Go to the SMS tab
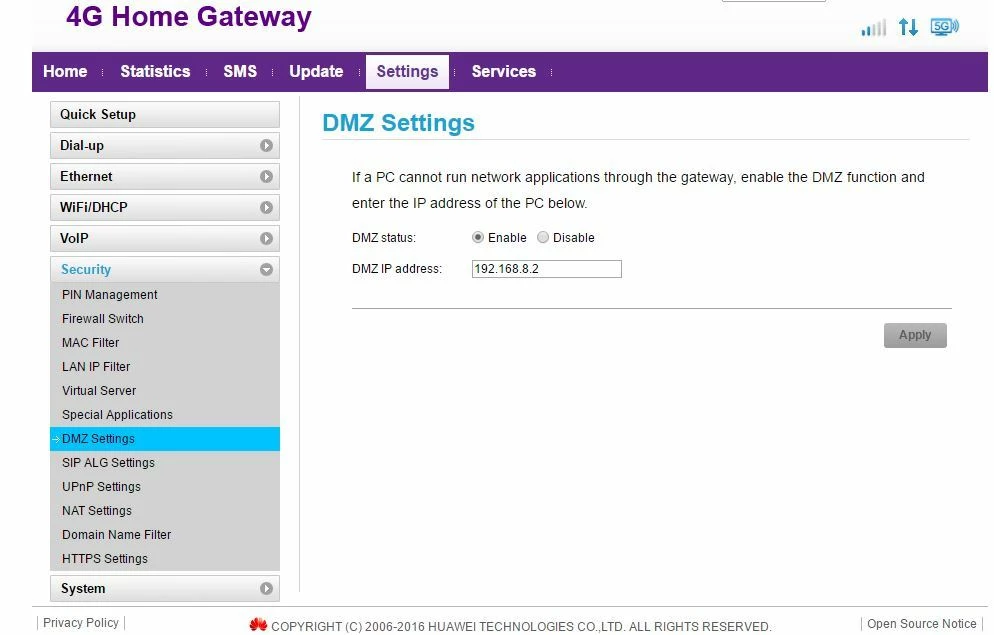Screen dimensions: 994x635 [240, 72]
